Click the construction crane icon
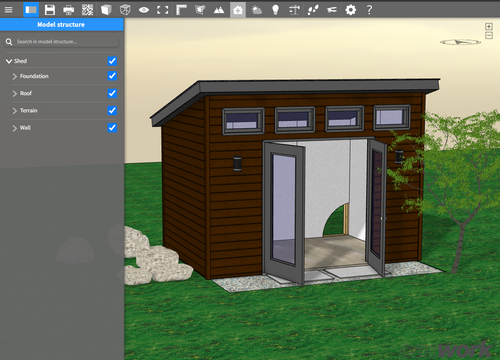Viewport: 500px width, 360px height. [294, 10]
